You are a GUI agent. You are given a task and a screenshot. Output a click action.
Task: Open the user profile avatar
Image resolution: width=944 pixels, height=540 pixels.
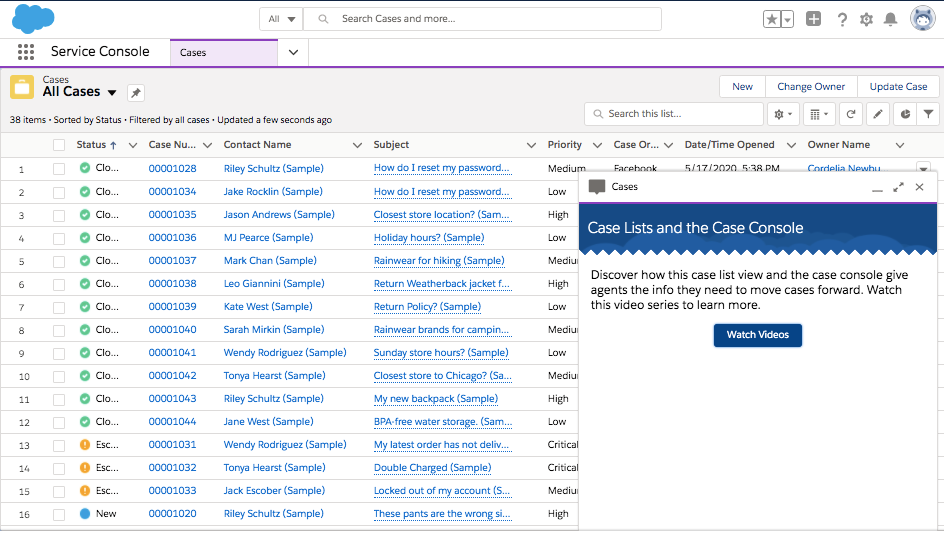922,18
